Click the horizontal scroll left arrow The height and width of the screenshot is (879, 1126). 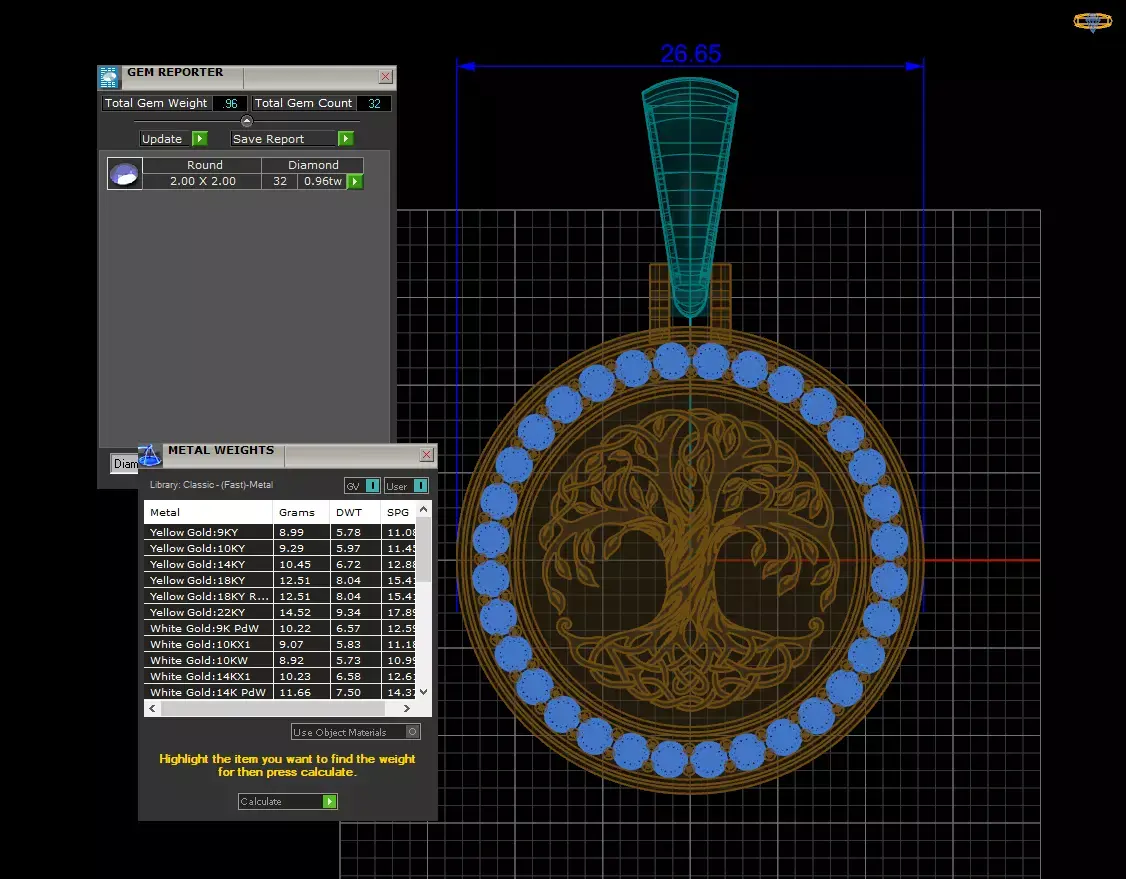pyautogui.click(x=152, y=708)
